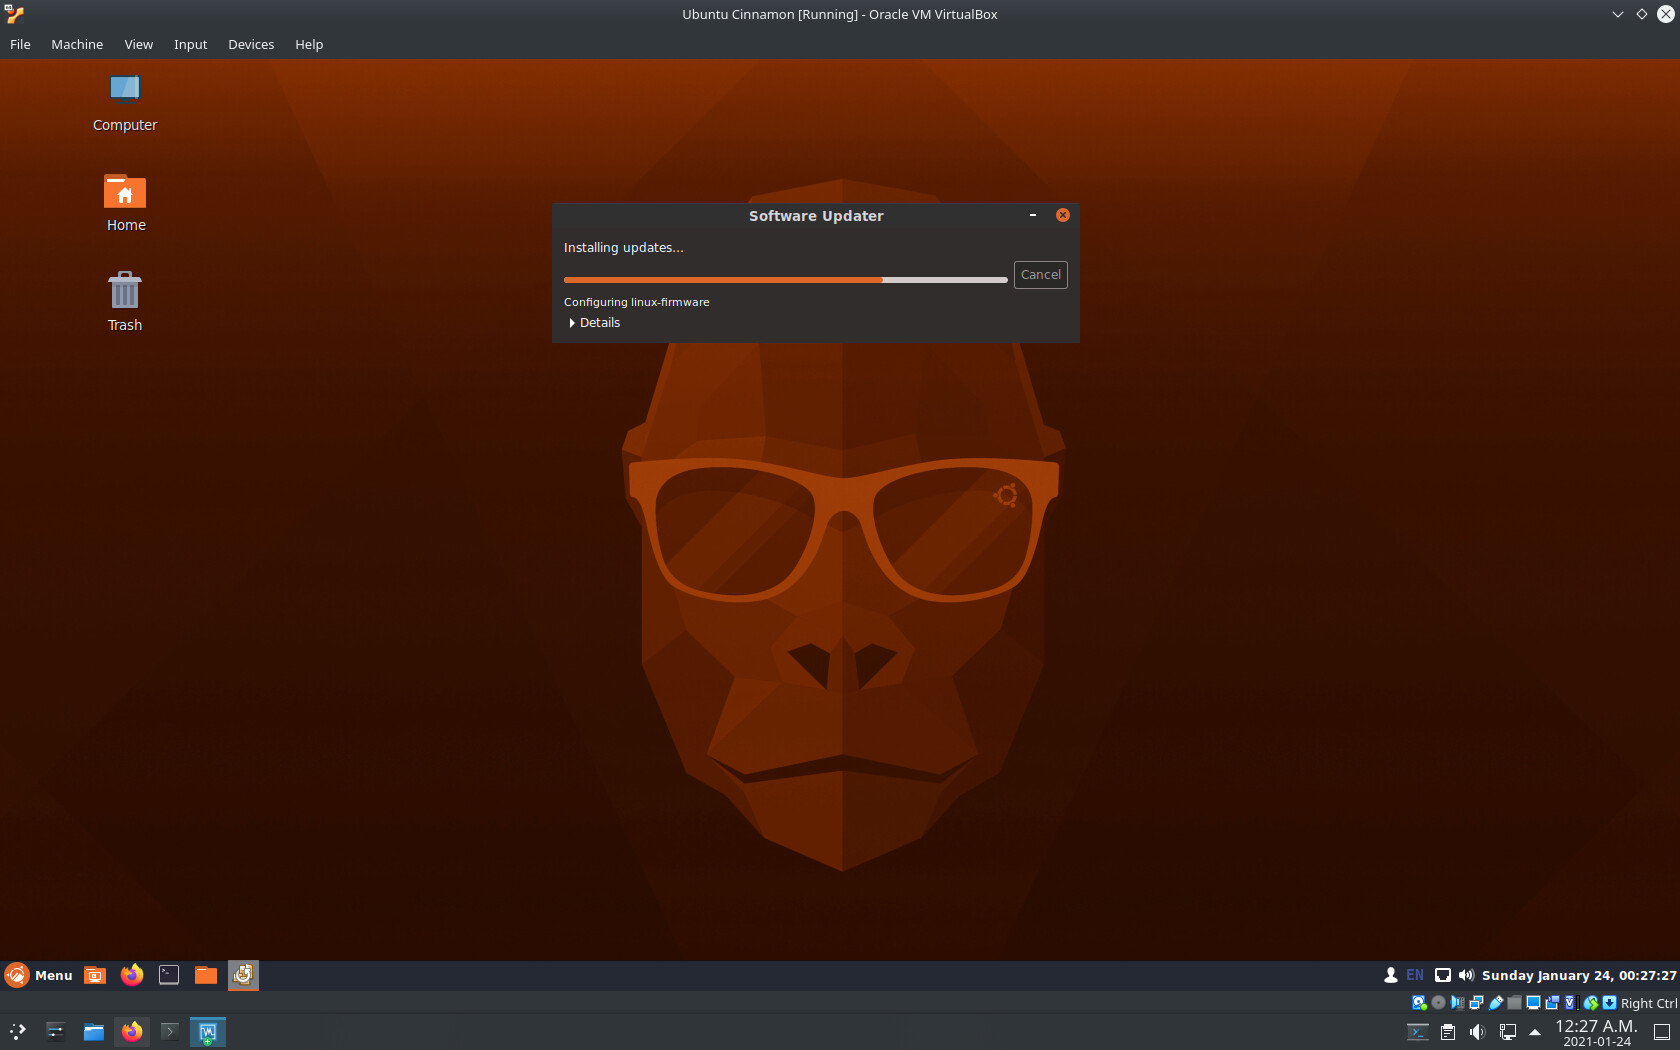Image resolution: width=1680 pixels, height=1050 pixels.
Task: Click VirtualBox USB devices indicator
Action: click(1496, 1002)
